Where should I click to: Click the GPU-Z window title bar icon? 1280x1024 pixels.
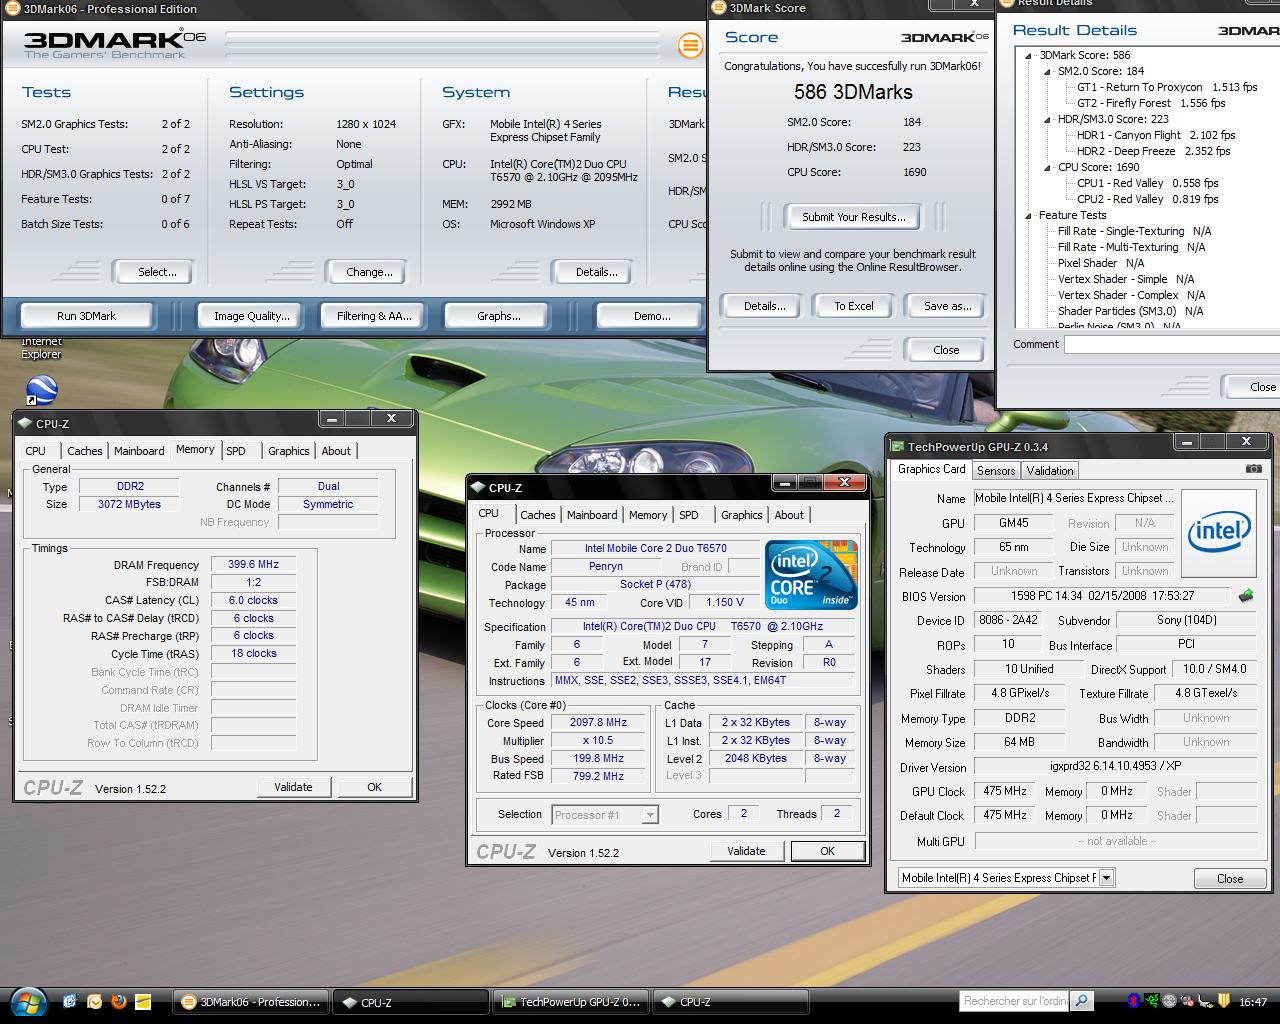point(897,446)
